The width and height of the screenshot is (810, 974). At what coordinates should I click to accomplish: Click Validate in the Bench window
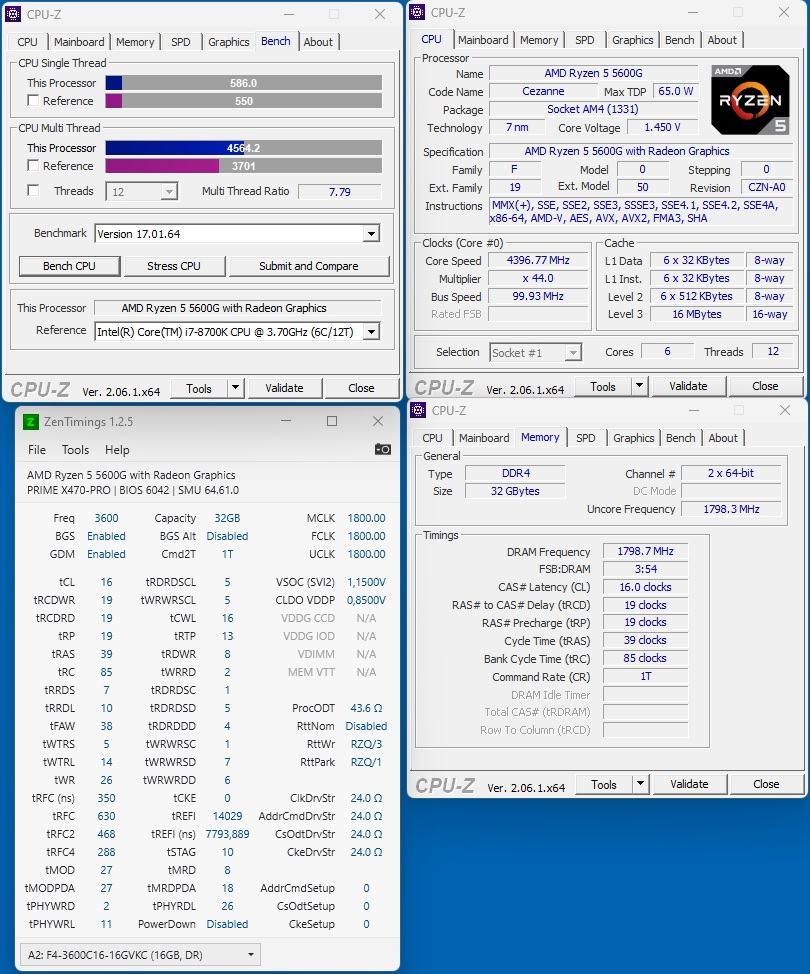[x=284, y=388]
